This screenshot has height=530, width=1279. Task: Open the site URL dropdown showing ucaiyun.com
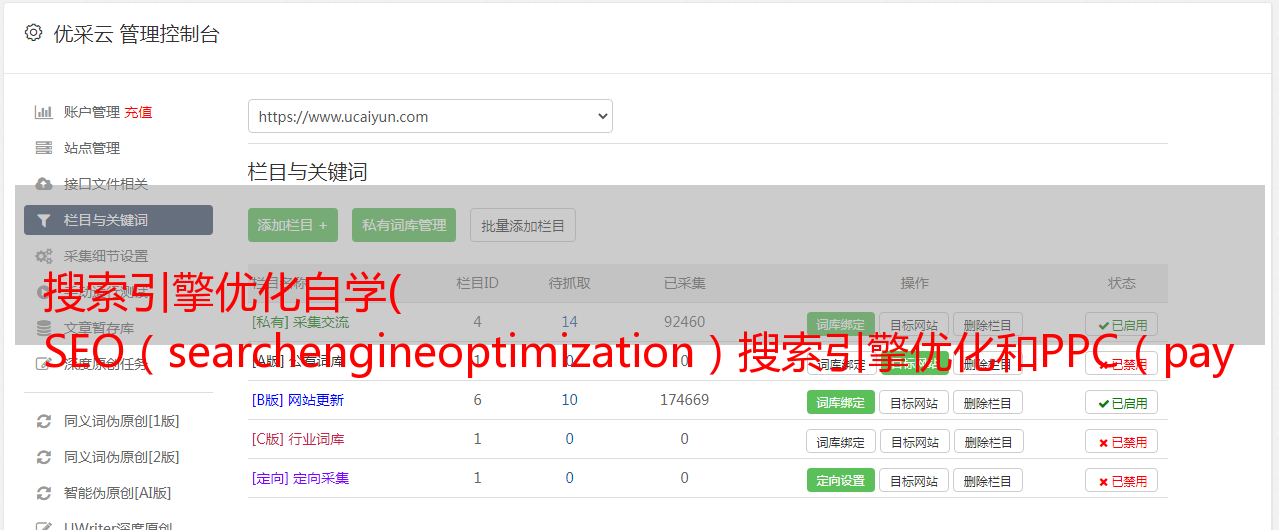430,116
